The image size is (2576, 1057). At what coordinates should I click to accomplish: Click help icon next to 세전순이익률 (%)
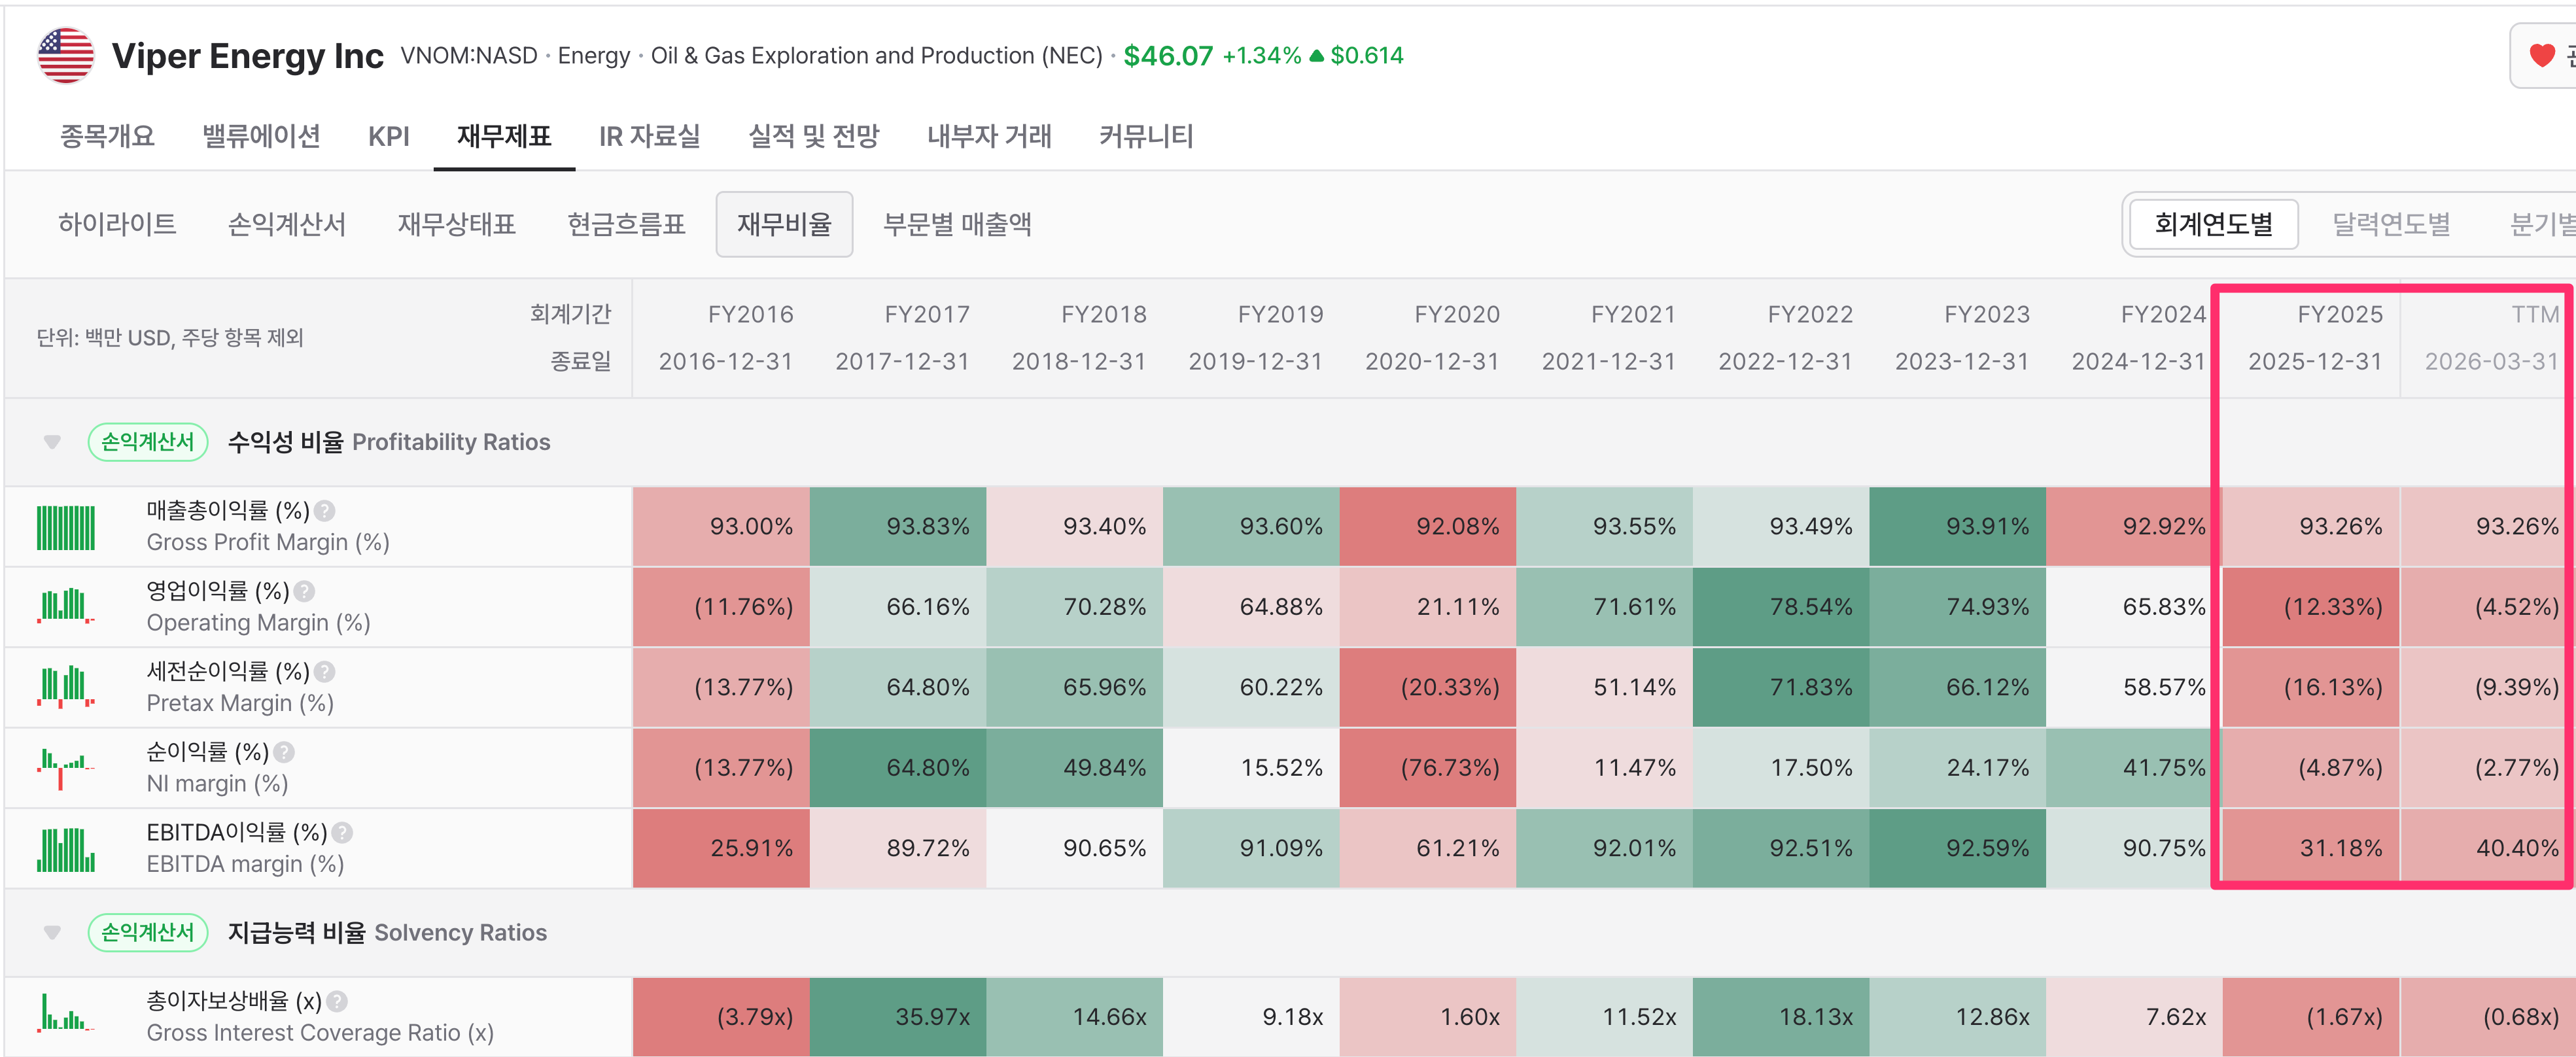[x=324, y=672]
